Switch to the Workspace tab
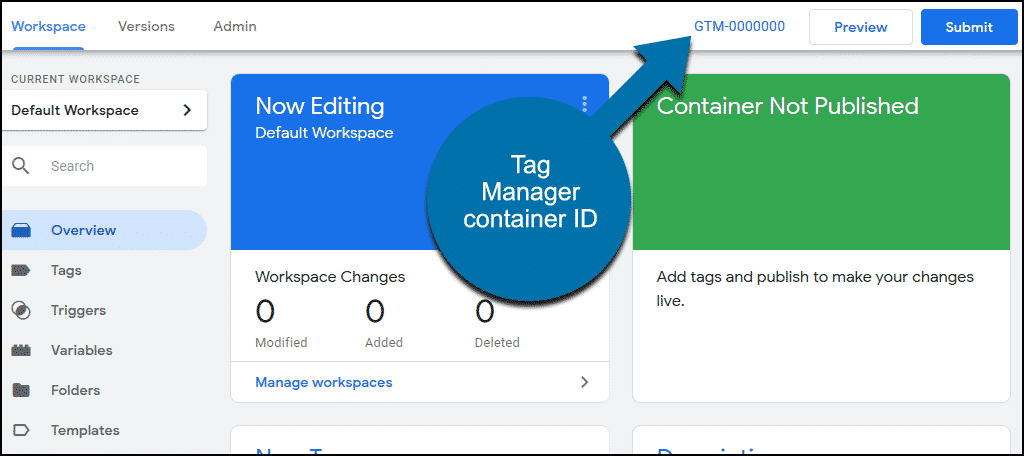 pyautogui.click(x=48, y=27)
